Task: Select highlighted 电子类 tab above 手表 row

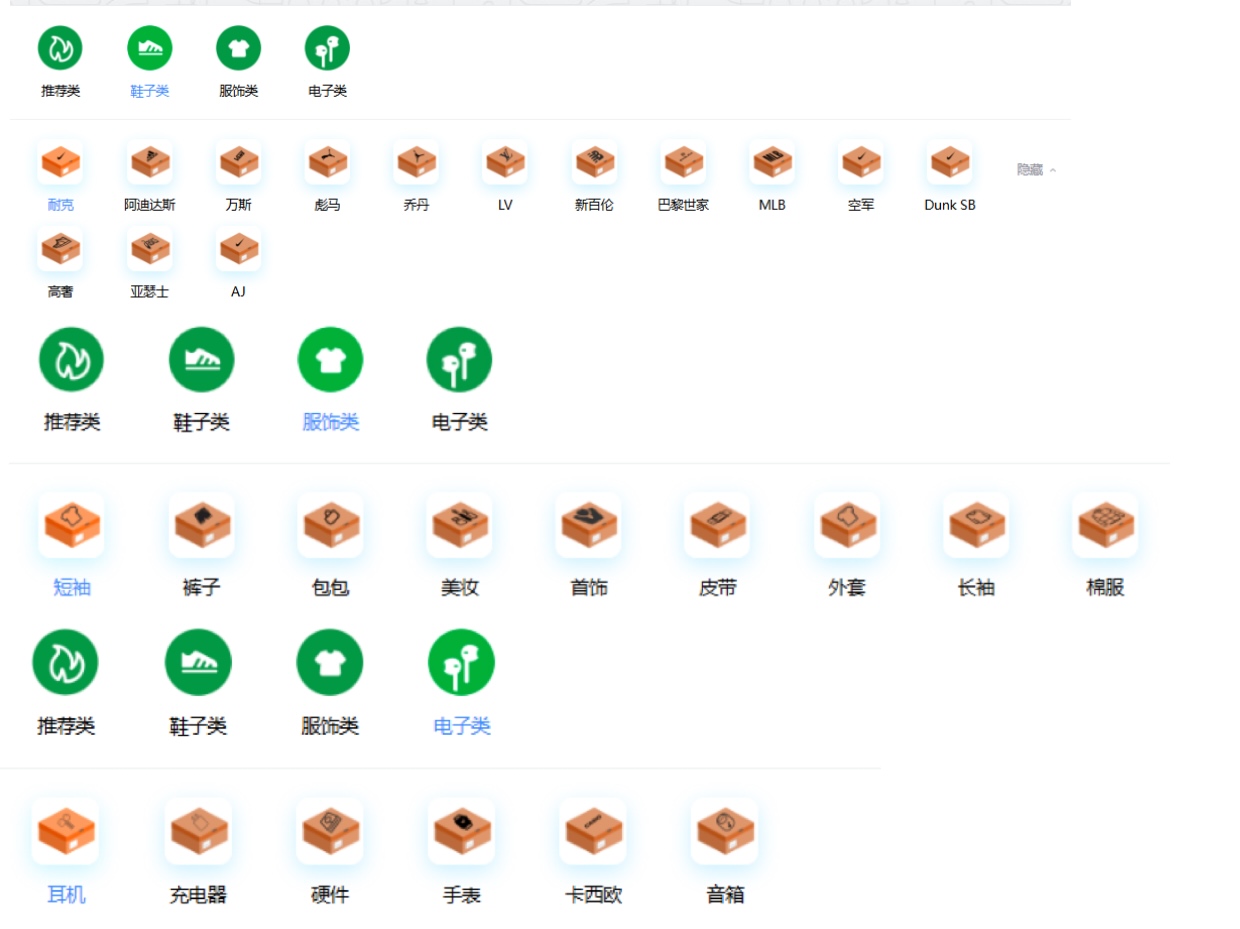Action: click(x=461, y=662)
